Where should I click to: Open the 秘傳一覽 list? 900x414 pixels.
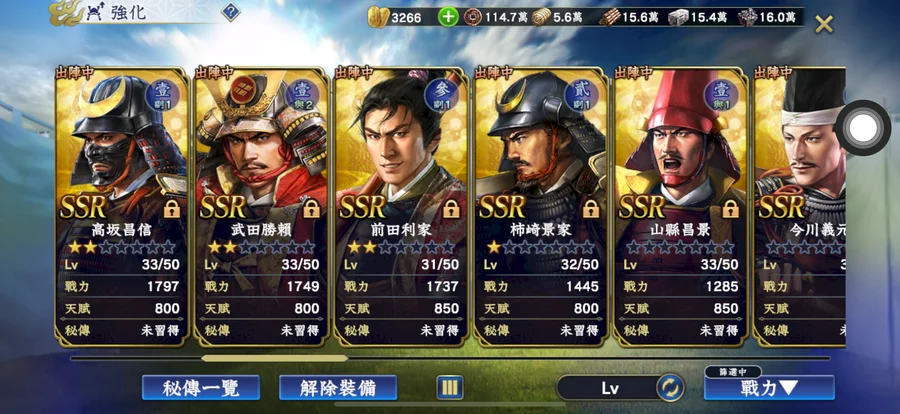point(201,388)
